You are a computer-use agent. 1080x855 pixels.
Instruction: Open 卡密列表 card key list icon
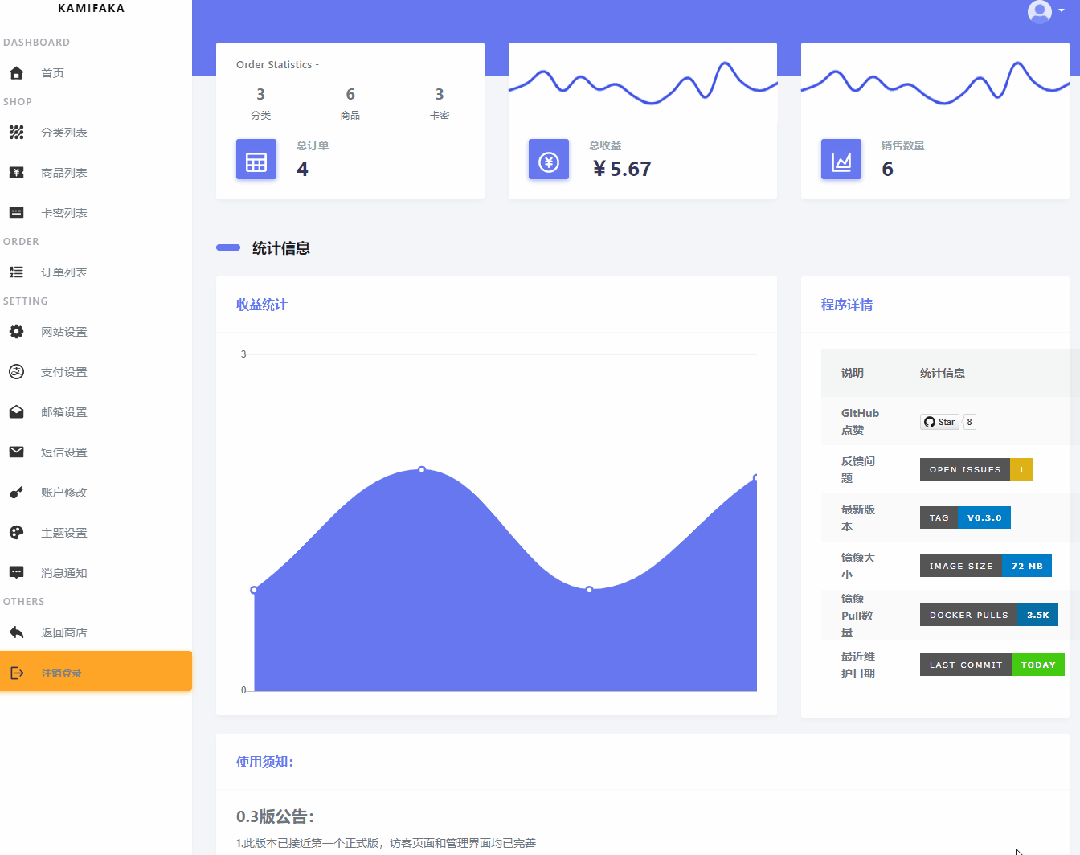17,213
